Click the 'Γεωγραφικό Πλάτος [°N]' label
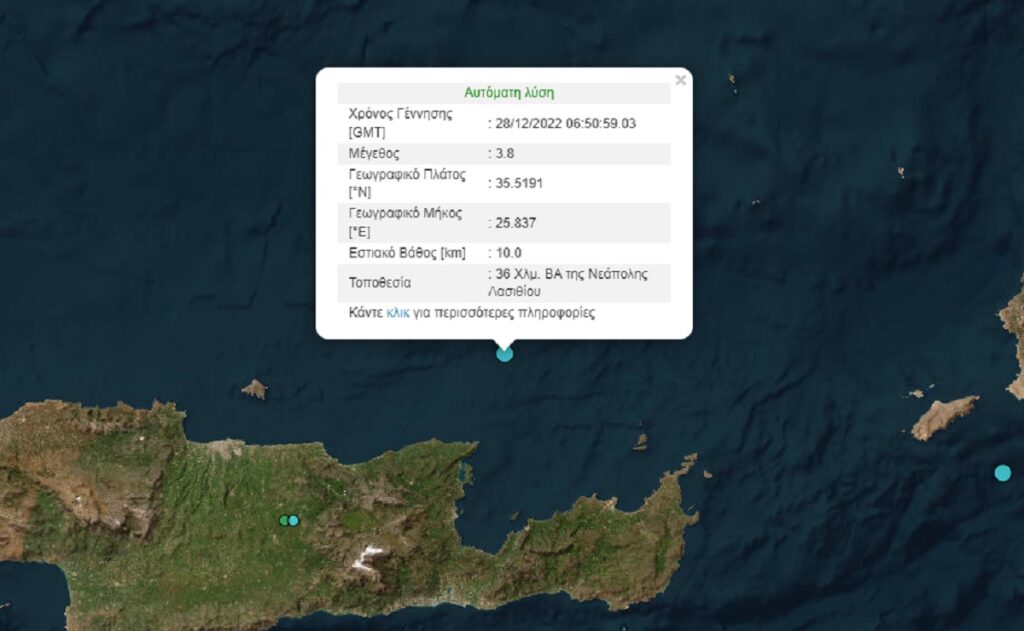 pyautogui.click(x=407, y=183)
